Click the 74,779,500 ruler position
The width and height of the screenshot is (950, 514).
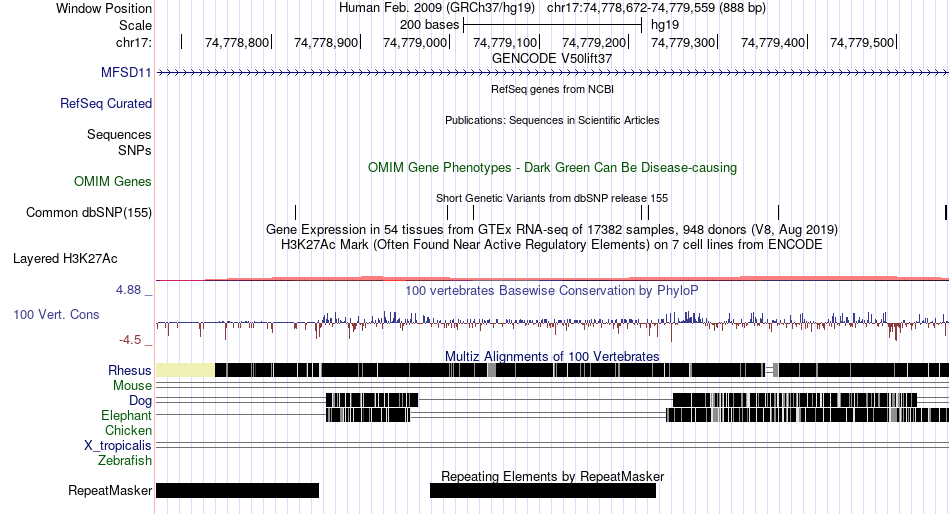[862, 42]
